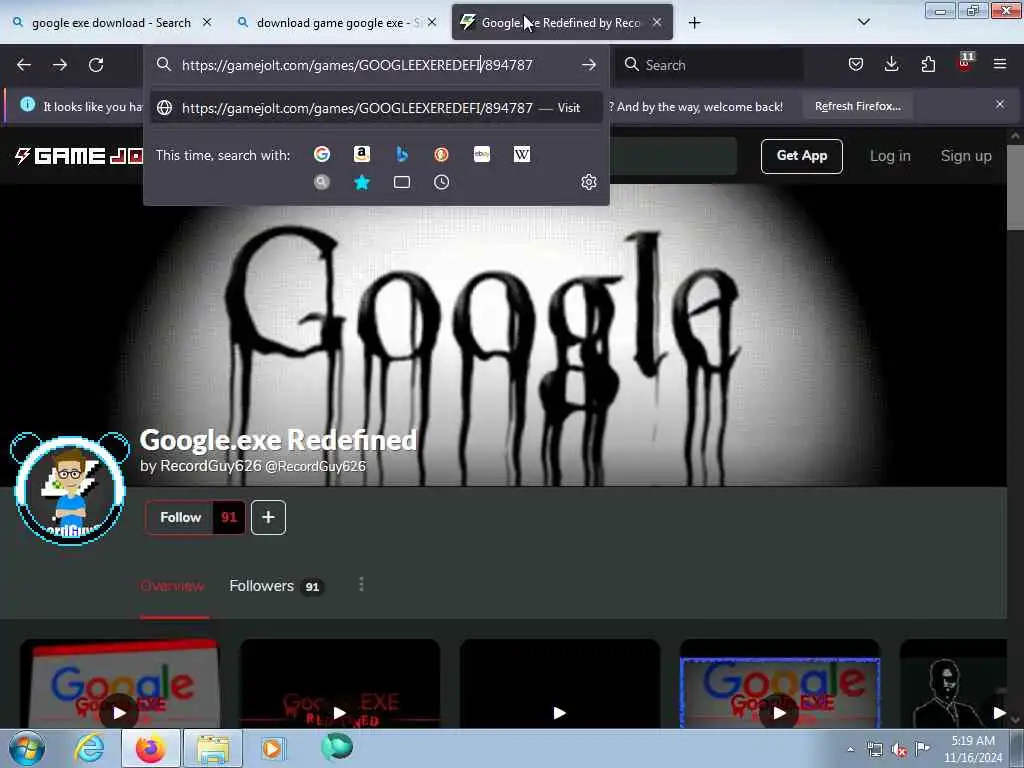Open the Windows Start menu
This screenshot has width=1024, height=768.
pyautogui.click(x=27, y=748)
